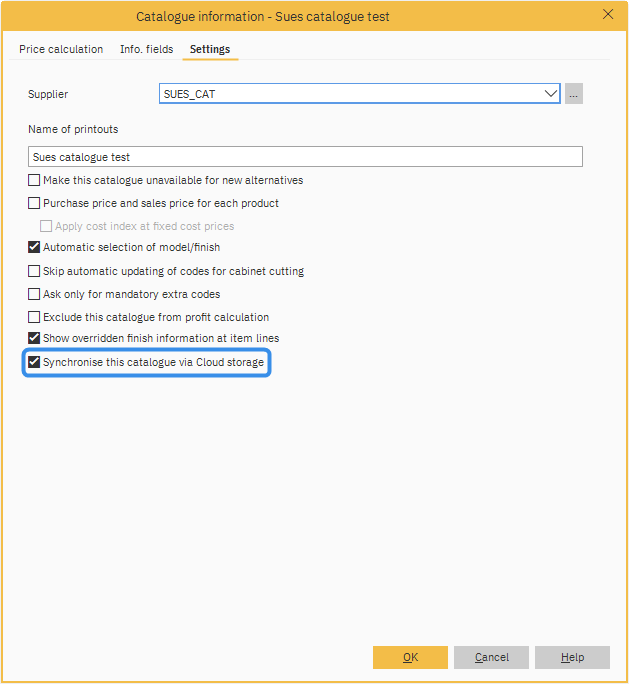The image size is (629, 684).
Task: Switch to the Price calculation tab
Action: pos(61,49)
